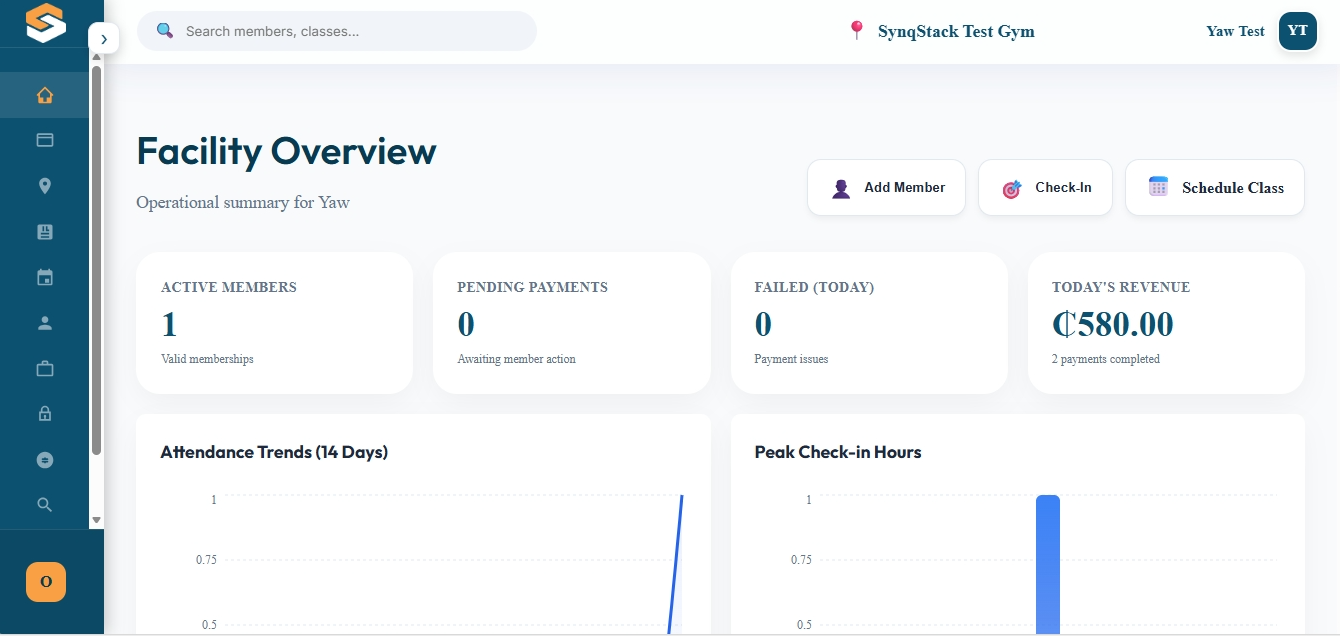Viewport: 1340px width, 636px height.
Task: Expand the sidebar with the chevron arrow
Action: point(104,38)
